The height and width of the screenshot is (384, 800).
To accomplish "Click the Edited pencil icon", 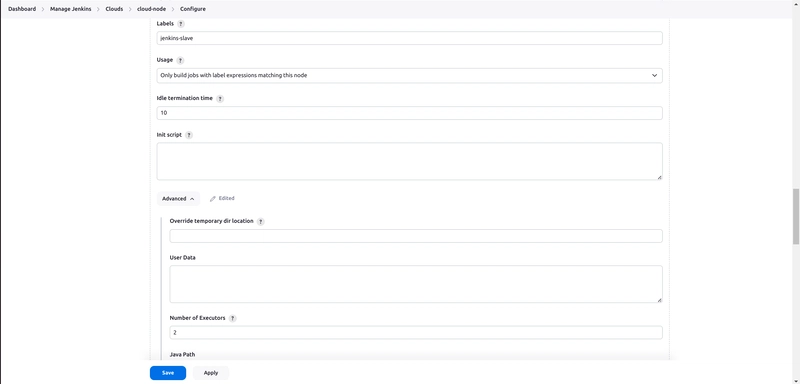I will click(213, 199).
